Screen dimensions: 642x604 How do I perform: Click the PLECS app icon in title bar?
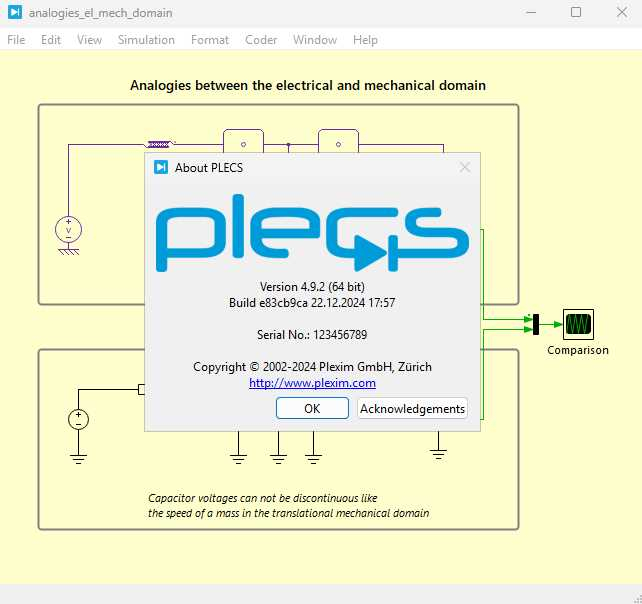coord(15,12)
